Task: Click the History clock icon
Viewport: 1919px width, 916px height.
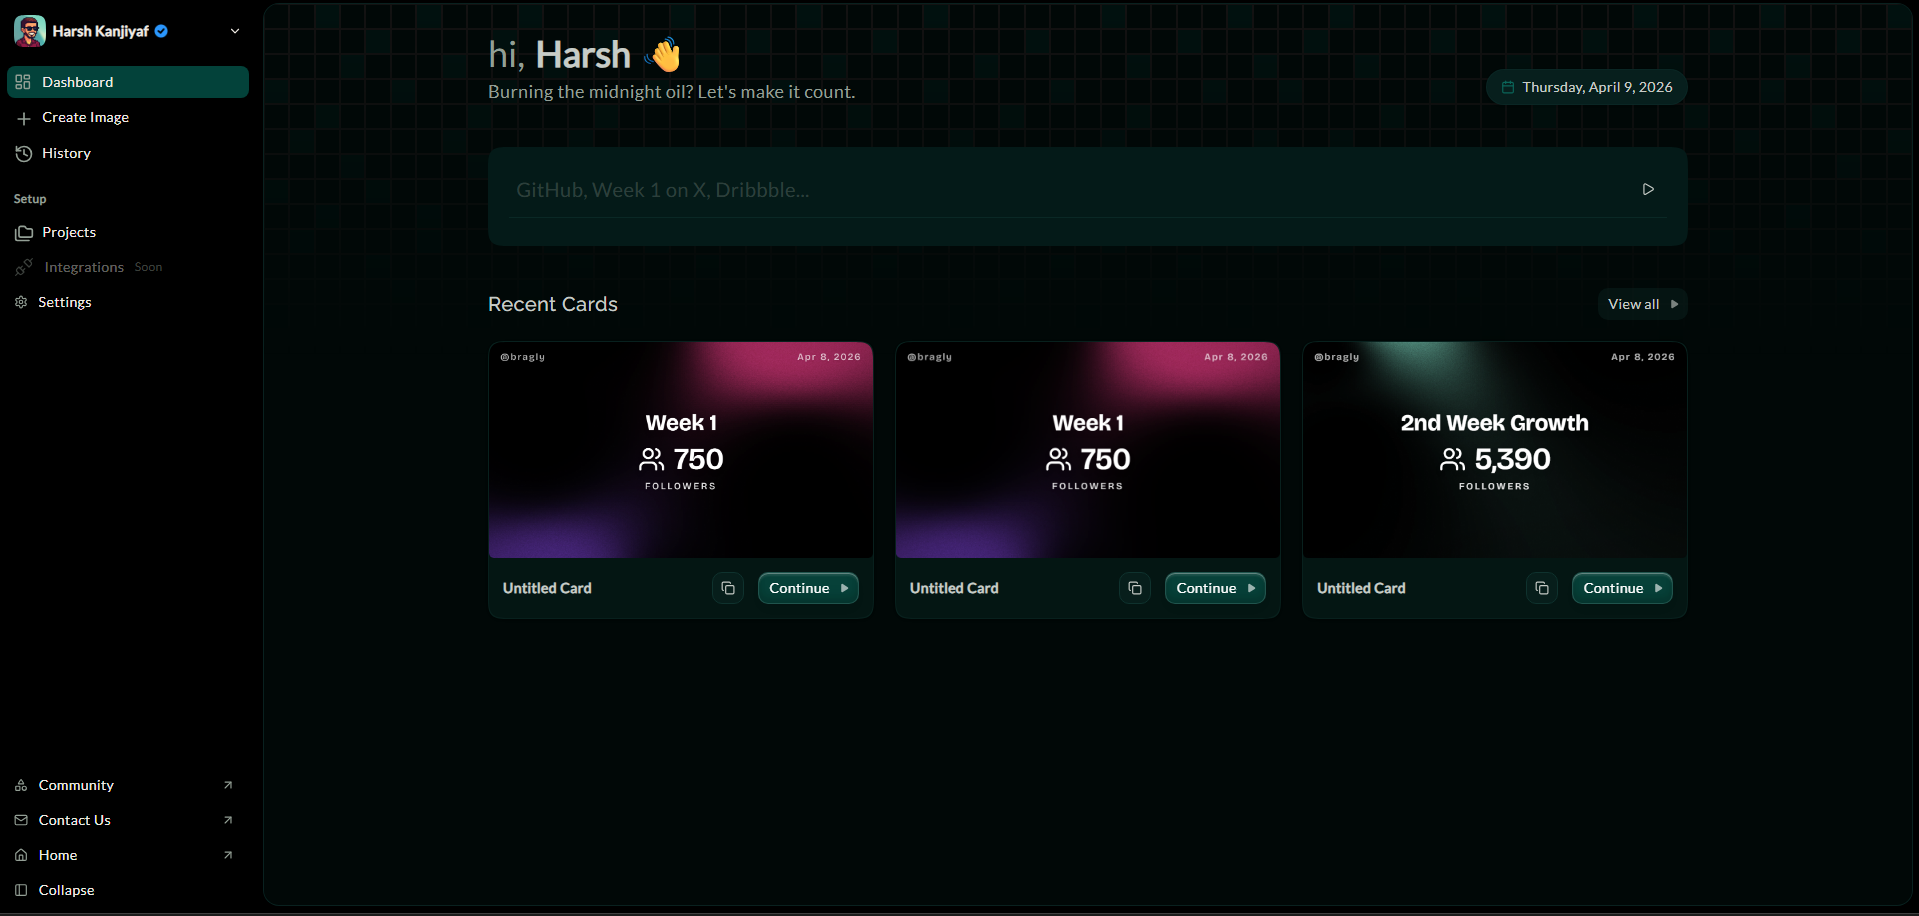Action: (22, 153)
